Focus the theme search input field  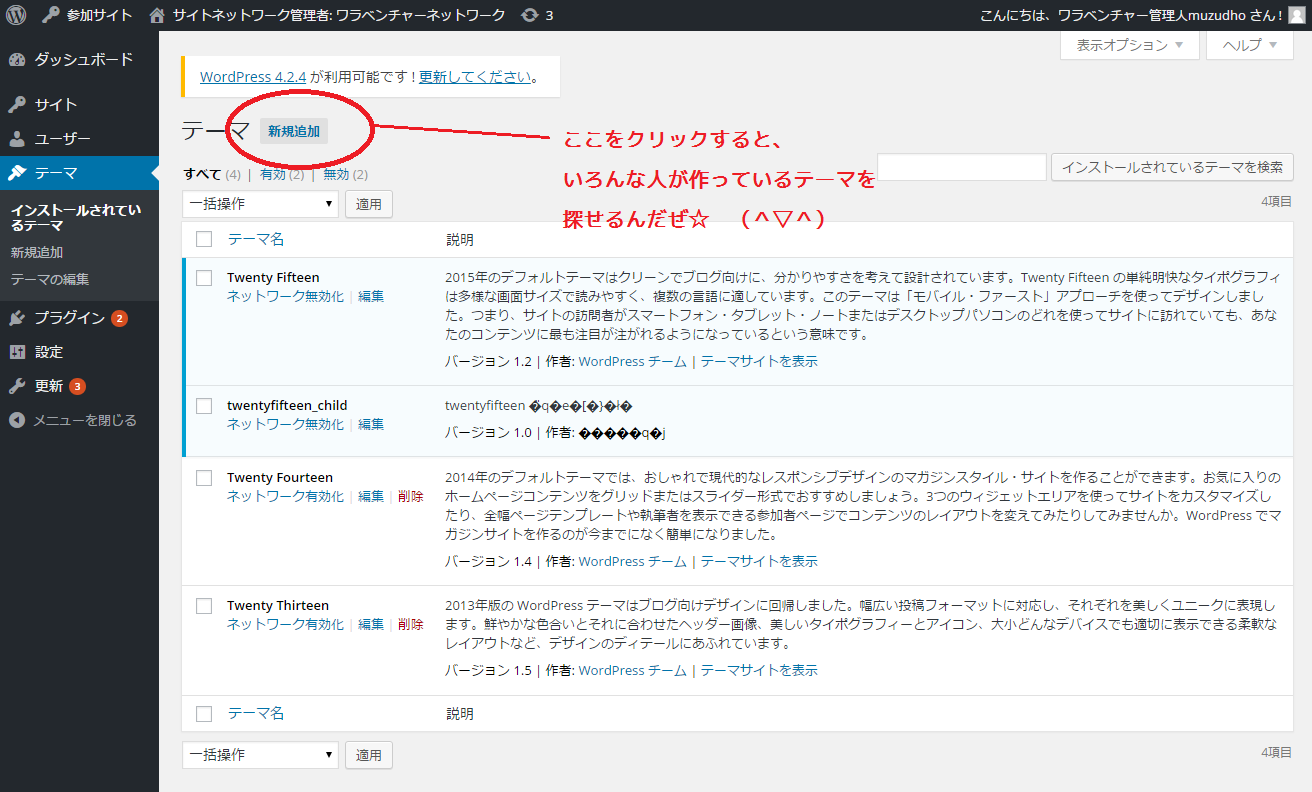coord(962,167)
